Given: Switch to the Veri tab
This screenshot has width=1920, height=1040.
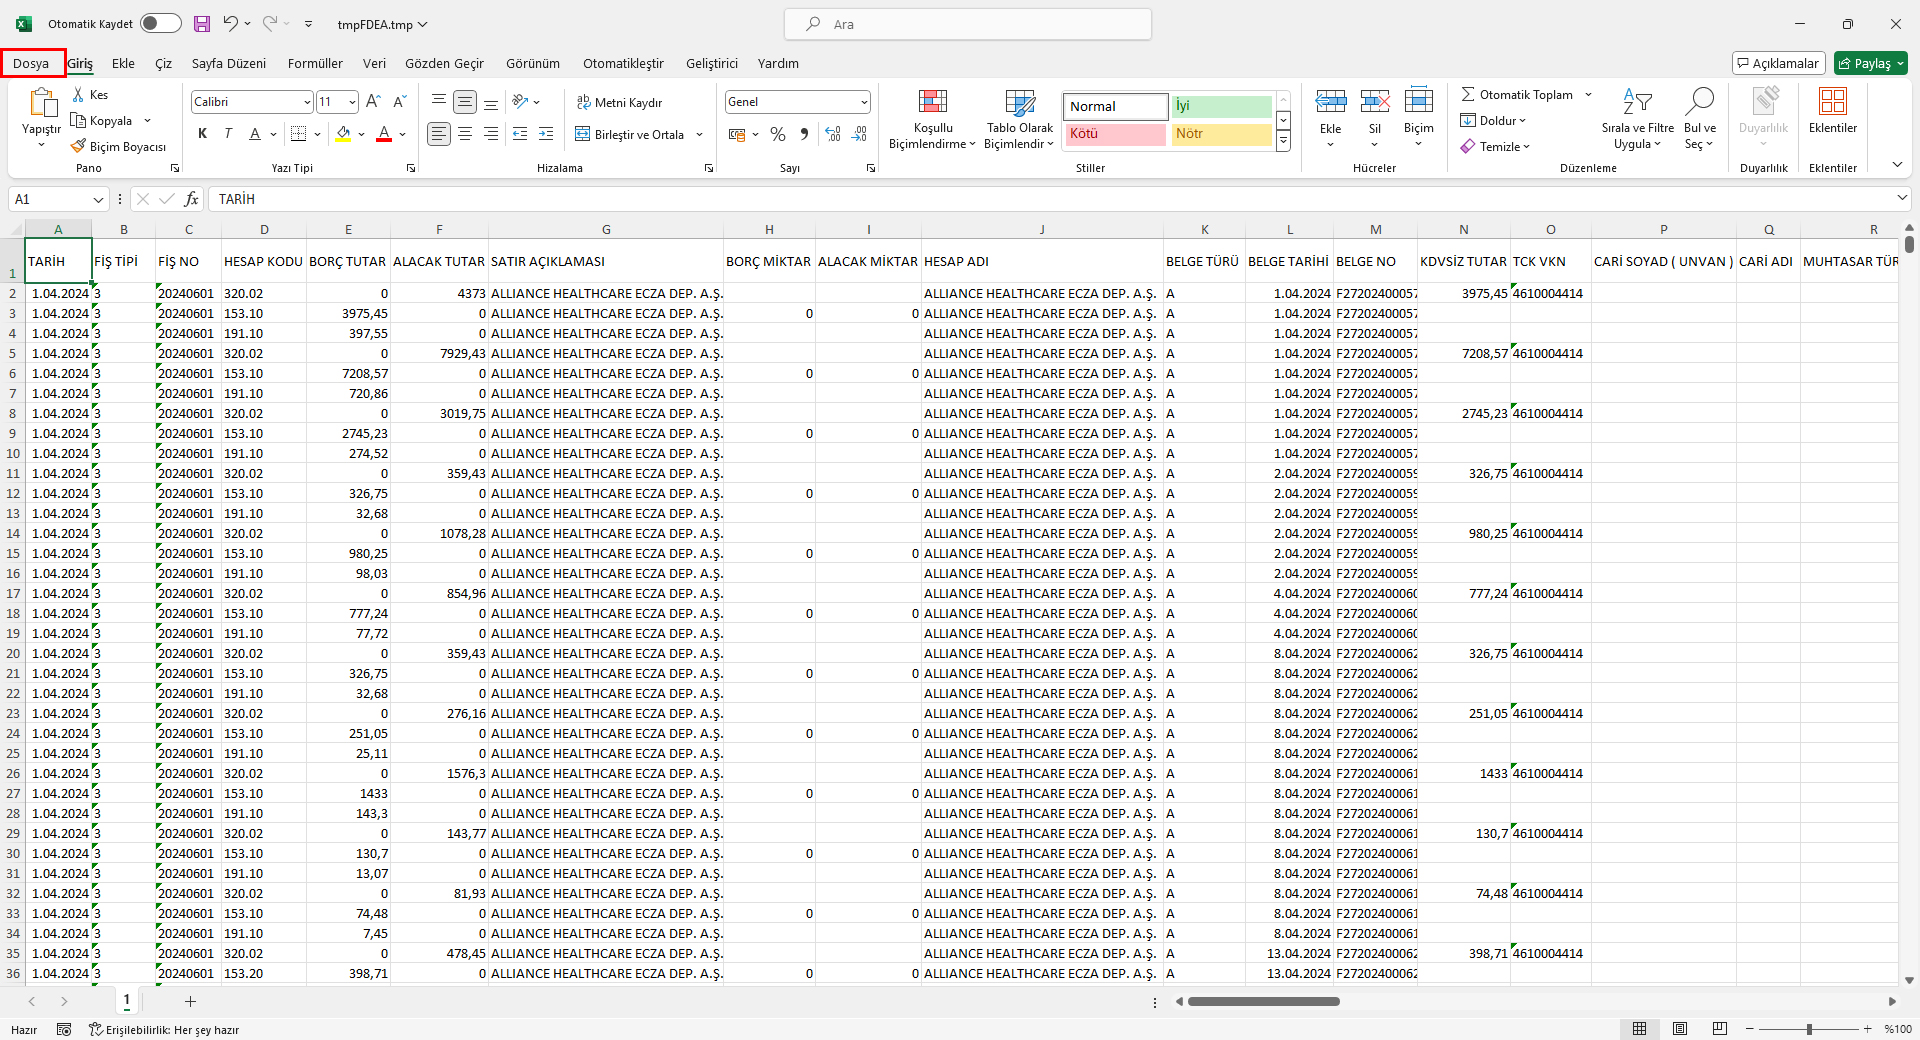Looking at the screenshot, I should pyautogui.click(x=374, y=63).
